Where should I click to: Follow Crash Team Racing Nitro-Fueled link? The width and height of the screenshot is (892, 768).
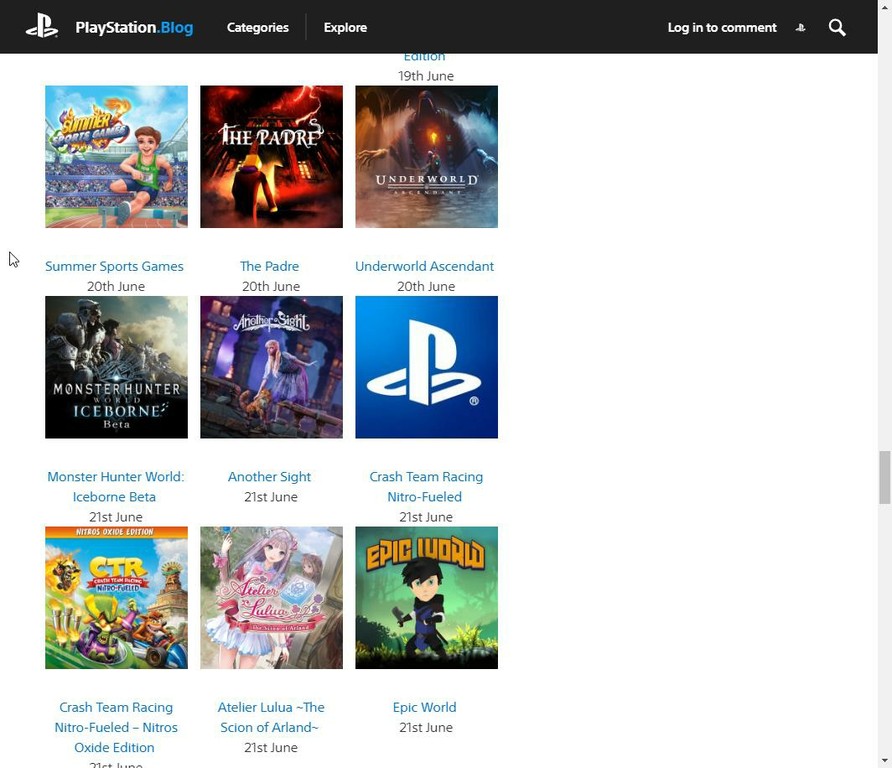426,487
